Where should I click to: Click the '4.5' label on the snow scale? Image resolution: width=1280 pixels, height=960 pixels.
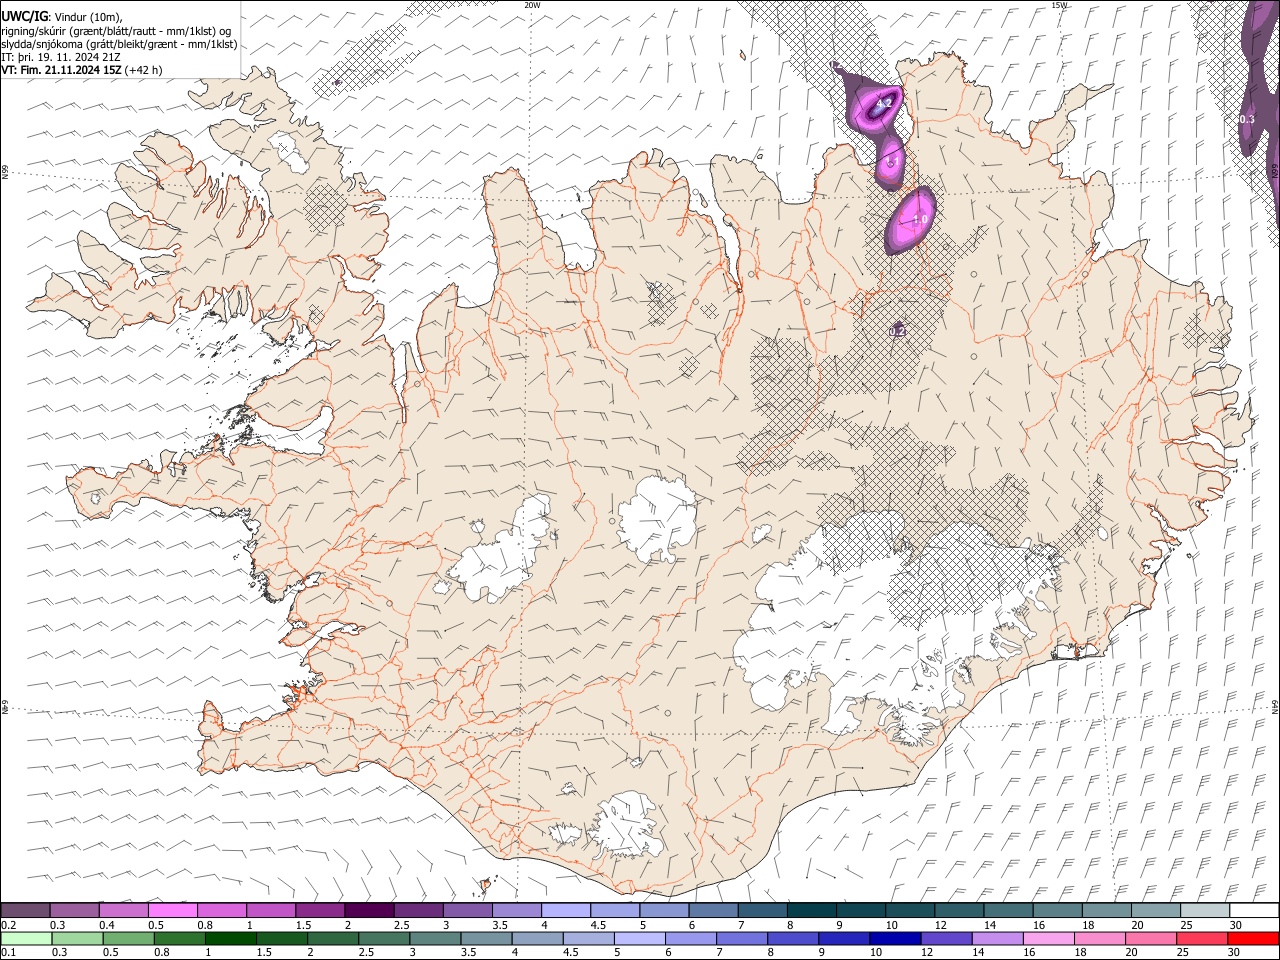coord(598,925)
